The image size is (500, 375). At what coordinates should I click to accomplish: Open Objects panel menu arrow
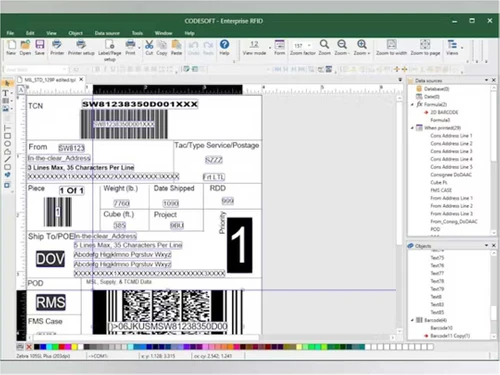[486, 245]
